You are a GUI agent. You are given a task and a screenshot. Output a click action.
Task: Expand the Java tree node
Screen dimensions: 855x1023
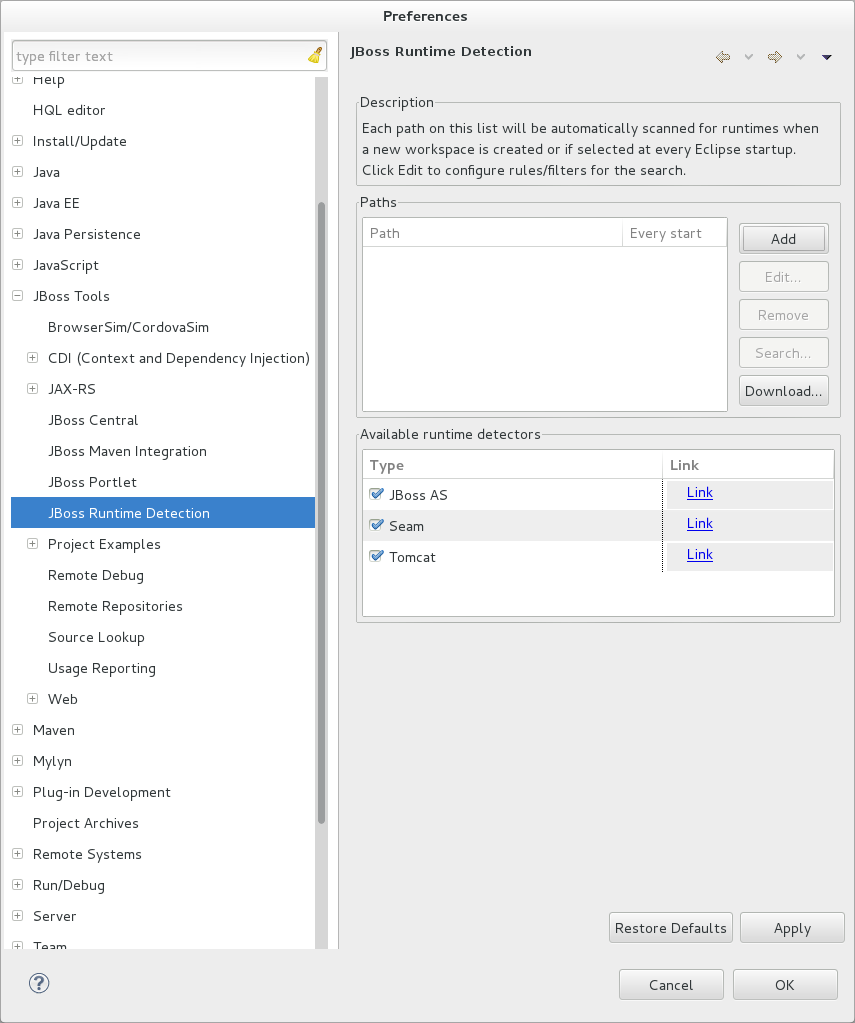(17, 172)
